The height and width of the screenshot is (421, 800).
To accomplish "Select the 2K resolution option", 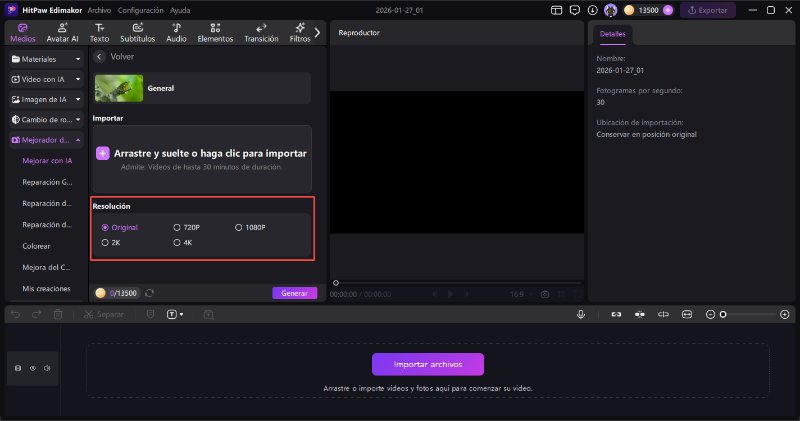I will pos(111,243).
